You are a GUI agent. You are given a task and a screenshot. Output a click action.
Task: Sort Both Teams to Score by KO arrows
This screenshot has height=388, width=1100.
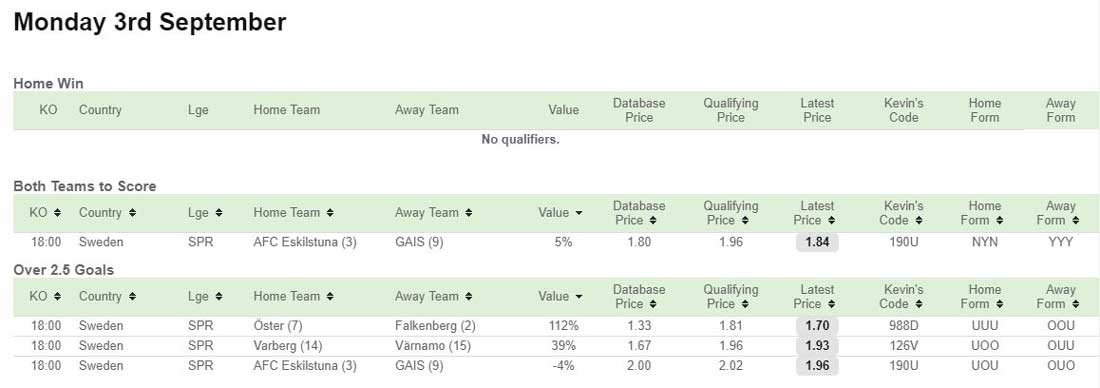click(57, 213)
